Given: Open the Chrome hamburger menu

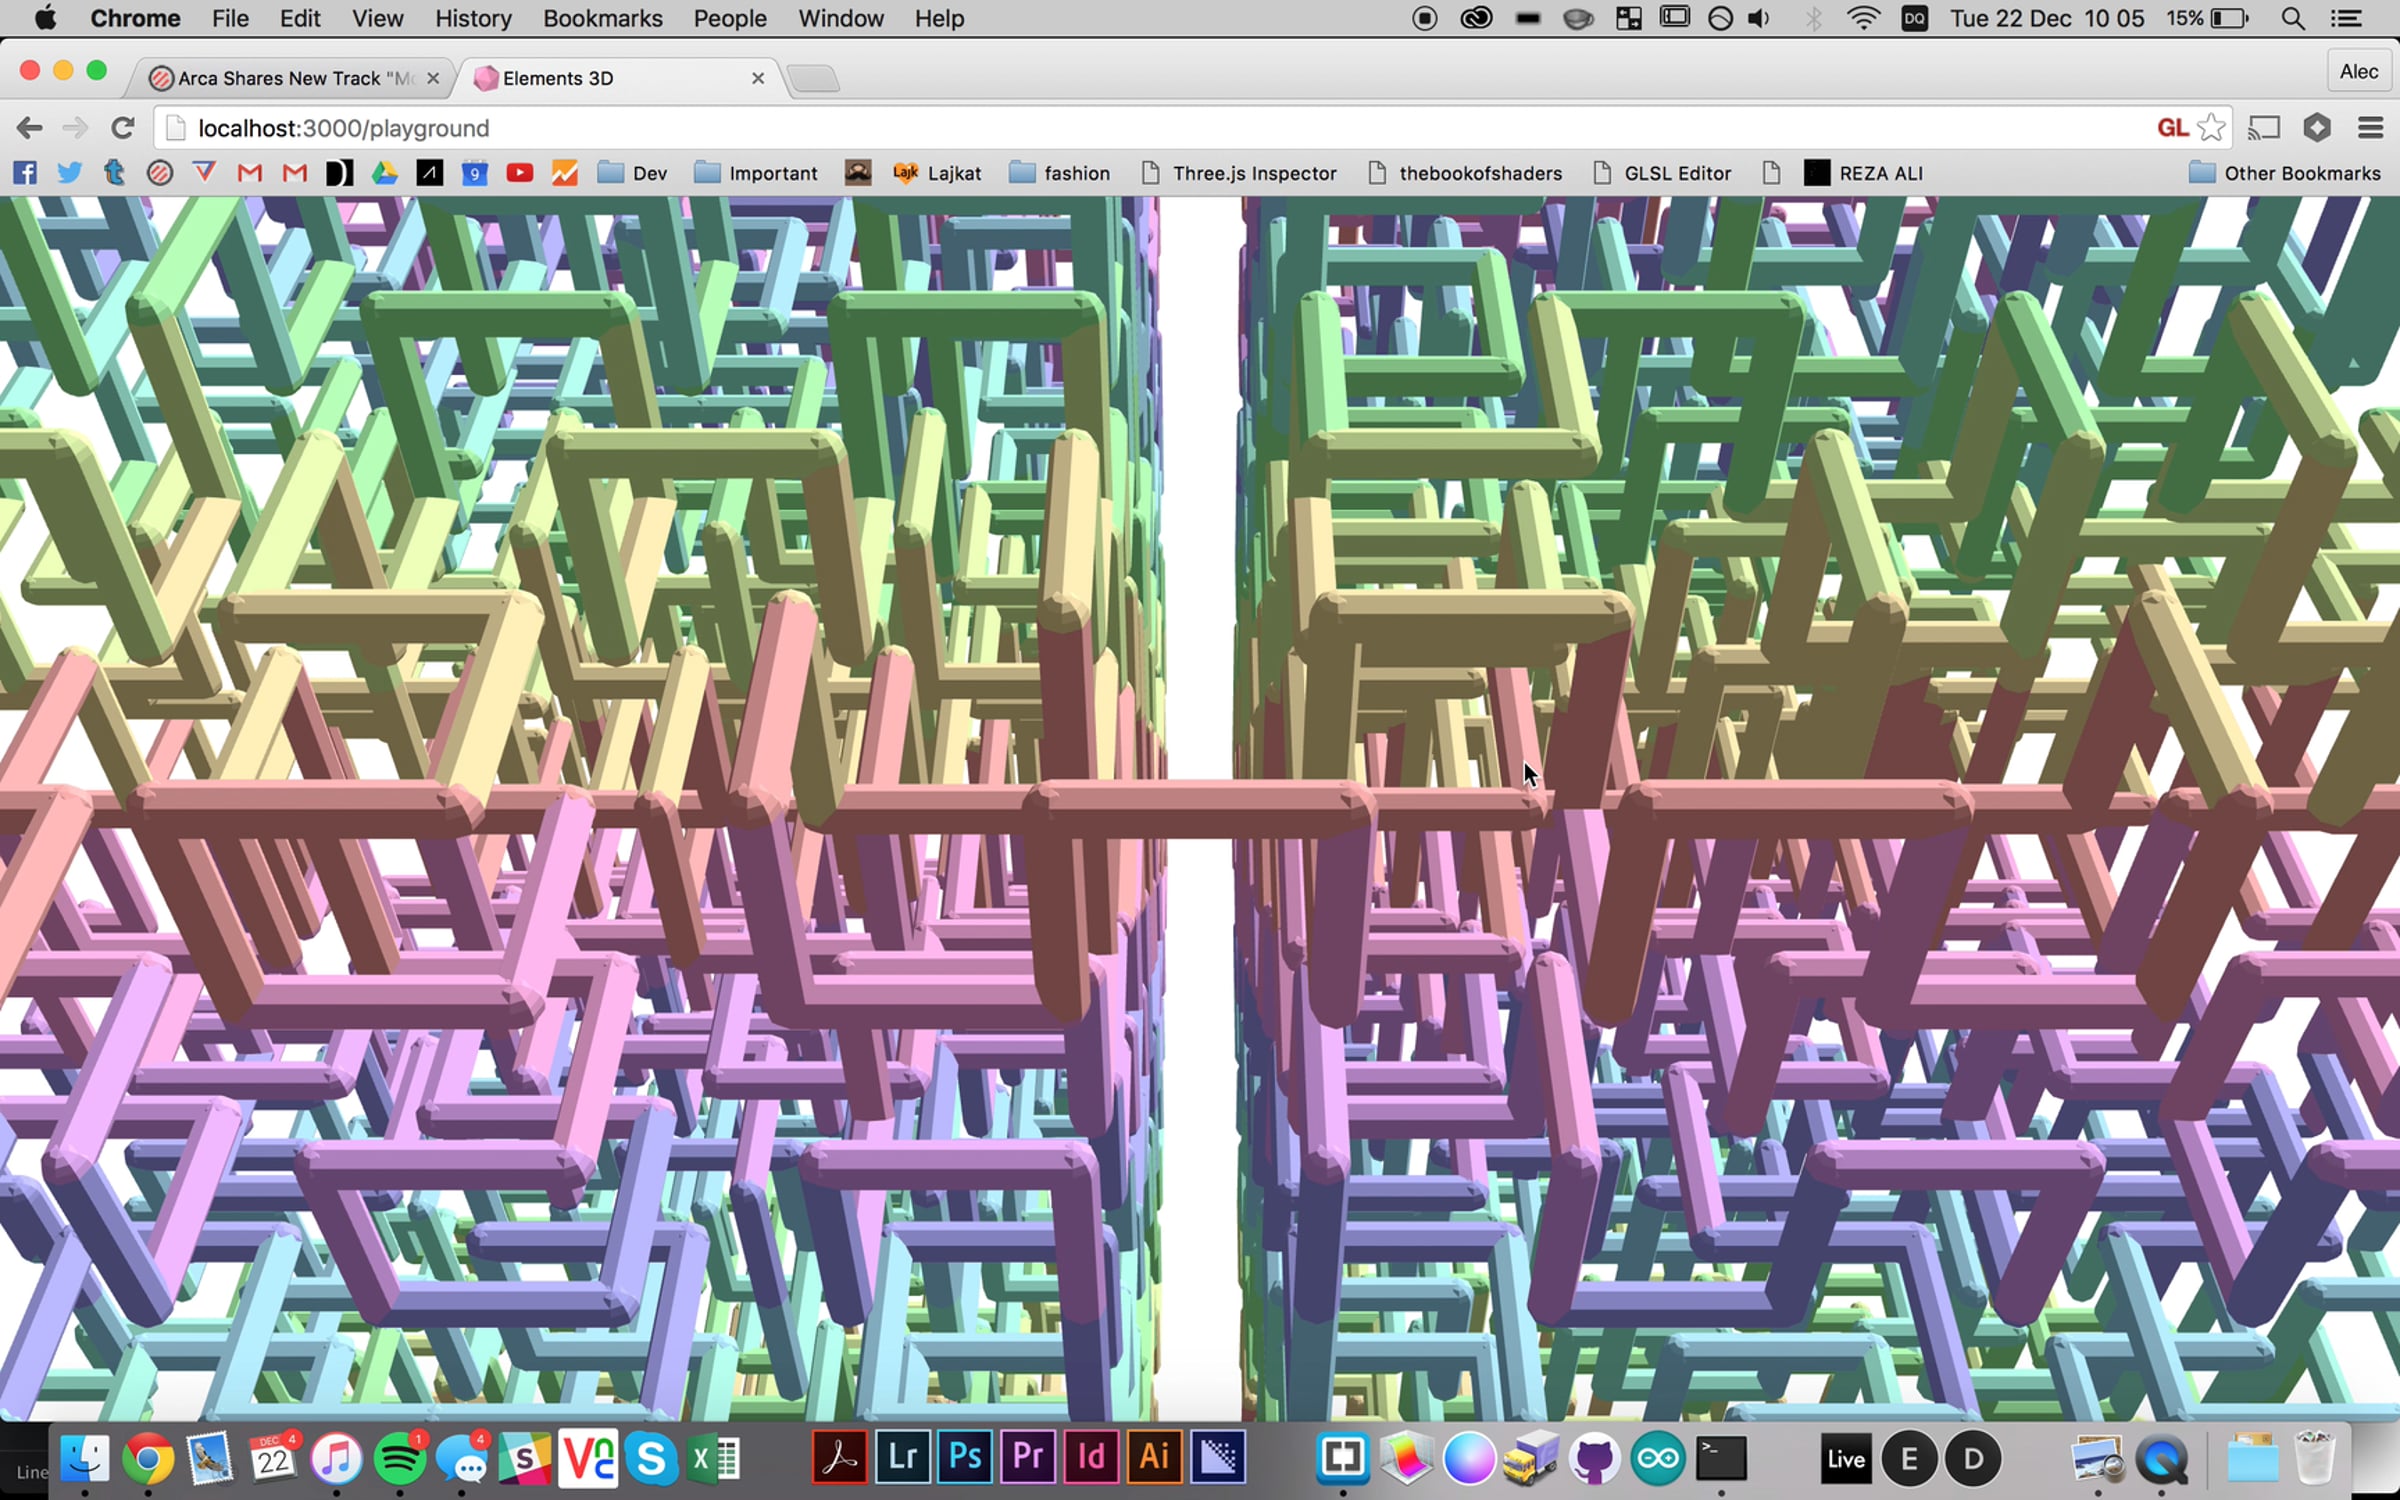Looking at the screenshot, I should pos(2370,128).
